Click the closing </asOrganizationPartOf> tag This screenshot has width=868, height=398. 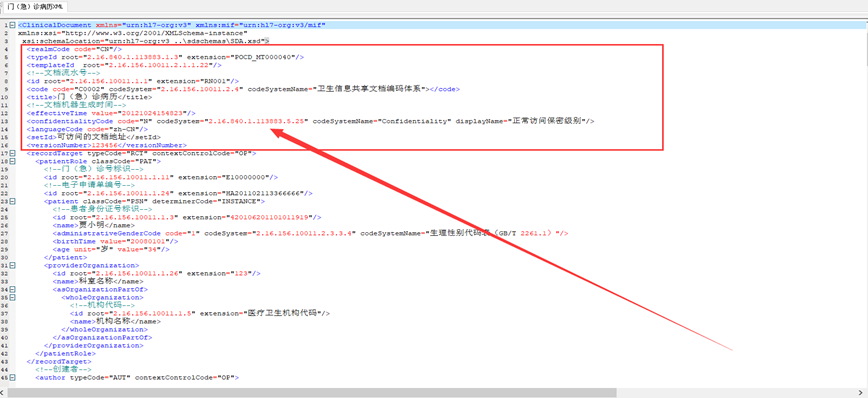[x=102, y=337]
